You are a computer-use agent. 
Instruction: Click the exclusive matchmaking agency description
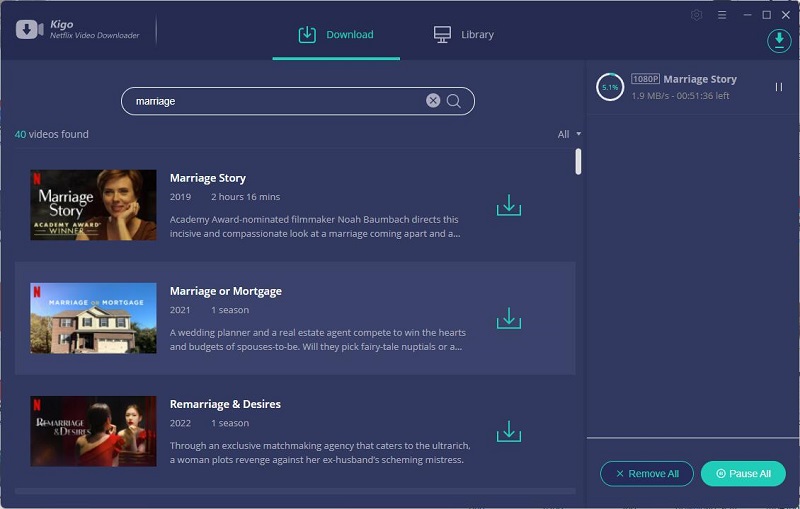pos(320,453)
